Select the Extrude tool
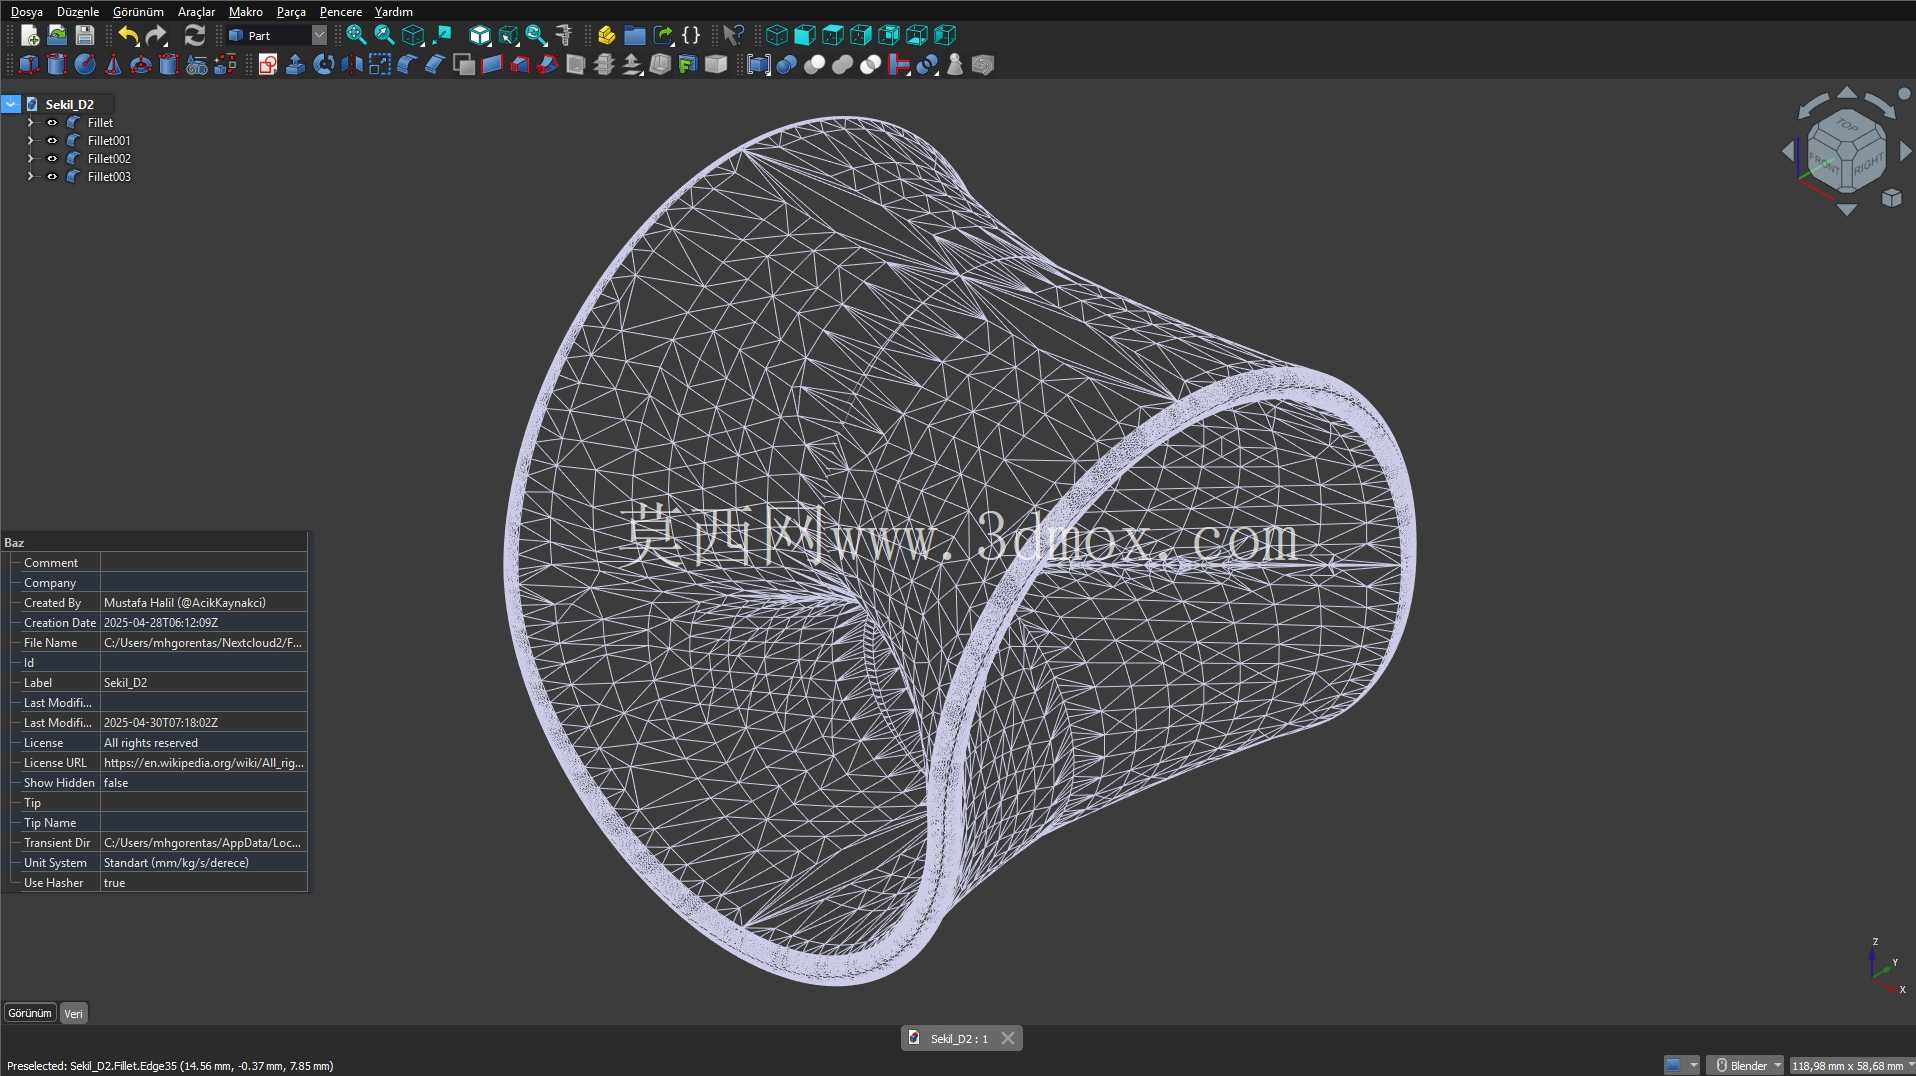This screenshot has height=1076, width=1916. [x=296, y=65]
